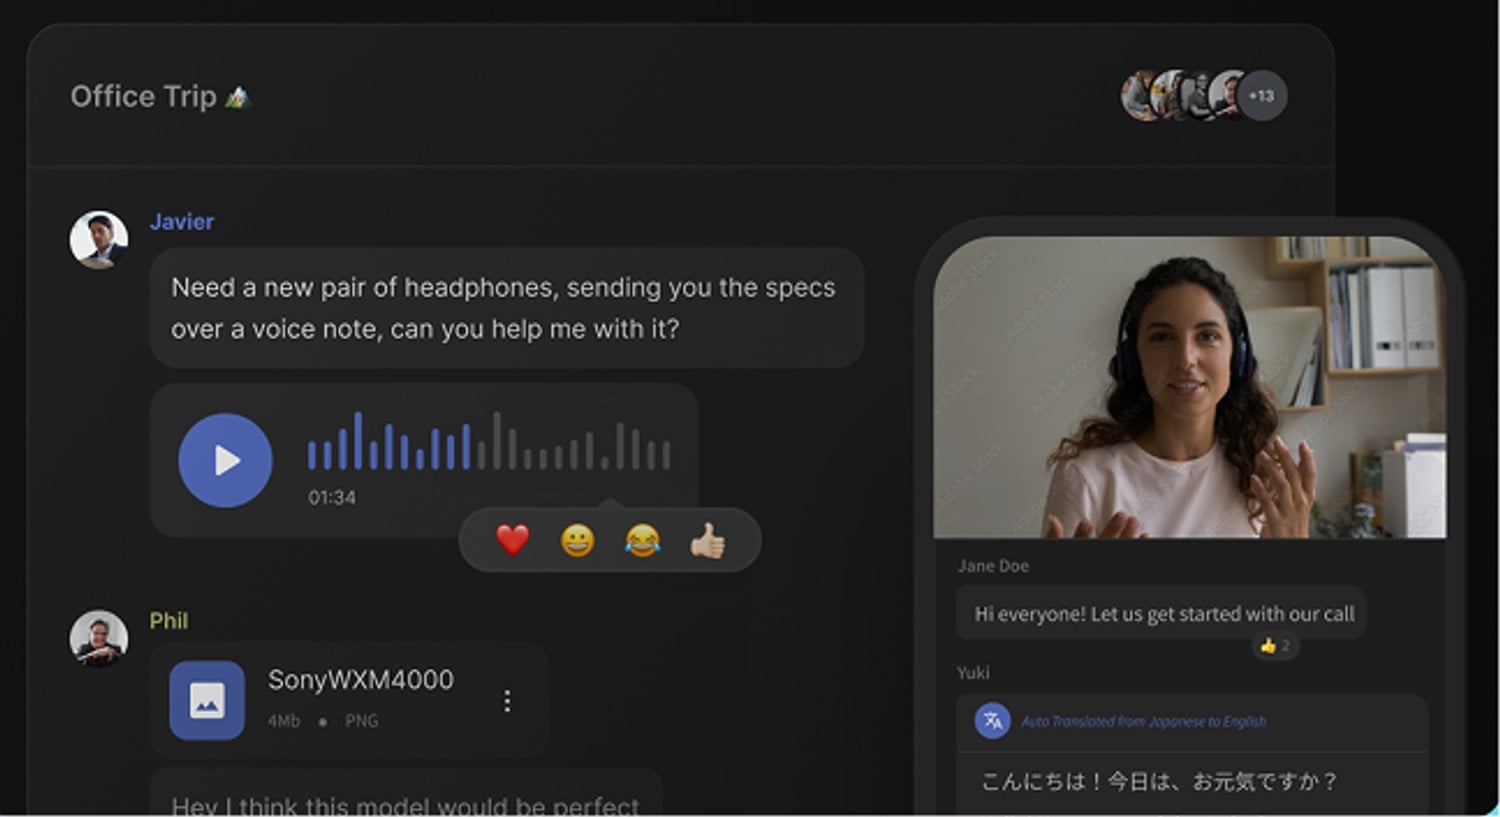Click Phil's name above the file
Screen dimensions: 1500x817
(169, 621)
